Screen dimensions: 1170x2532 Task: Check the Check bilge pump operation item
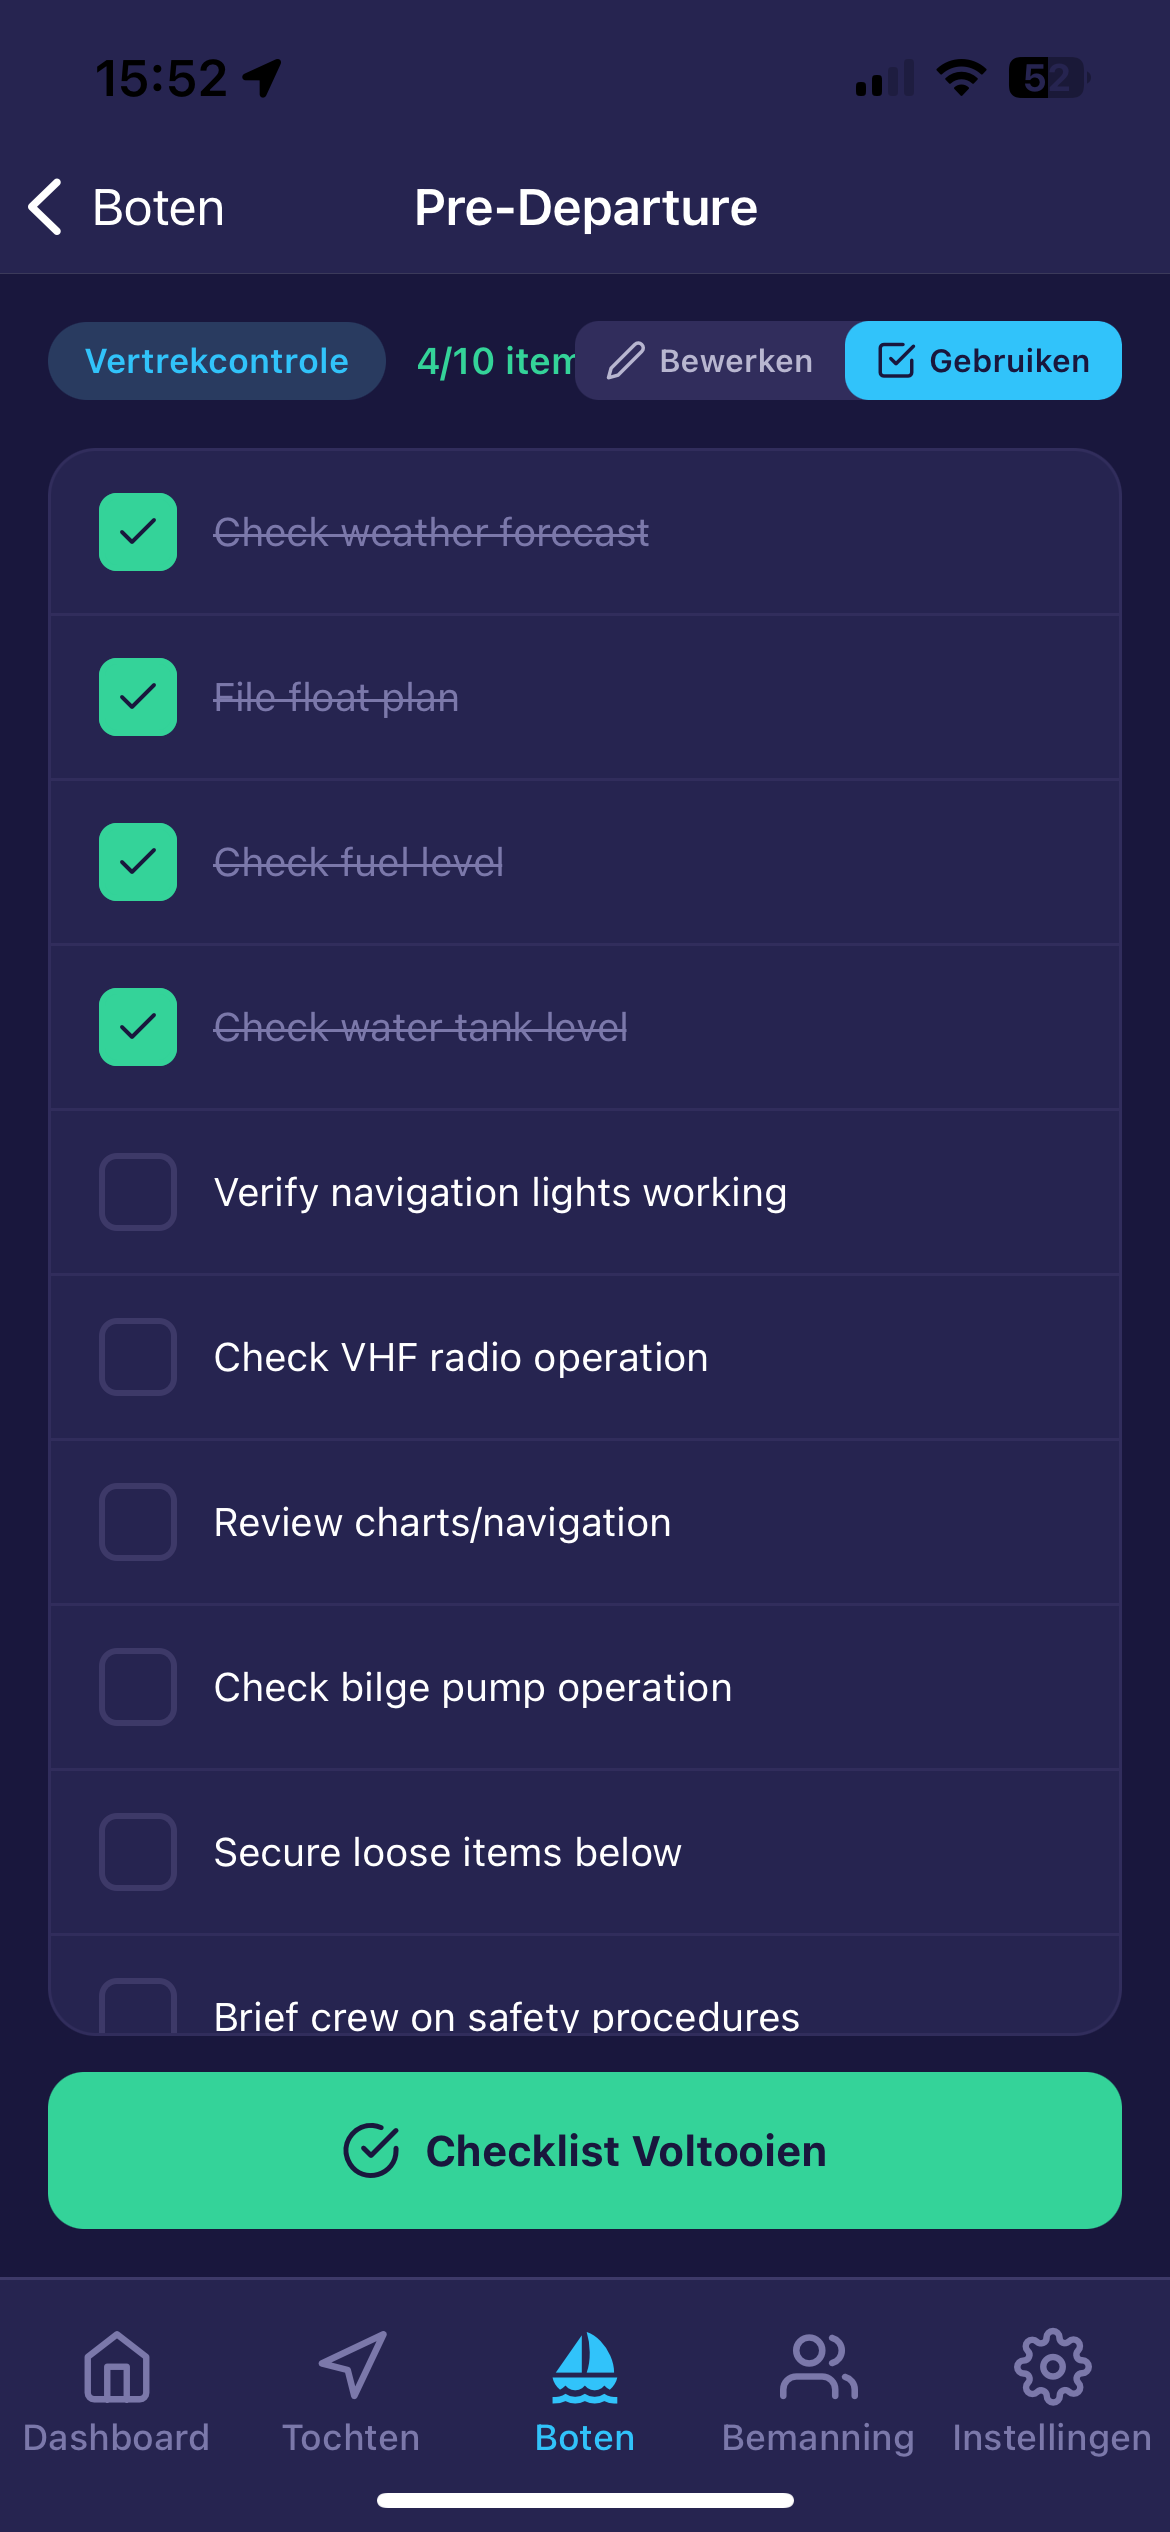(137, 1687)
